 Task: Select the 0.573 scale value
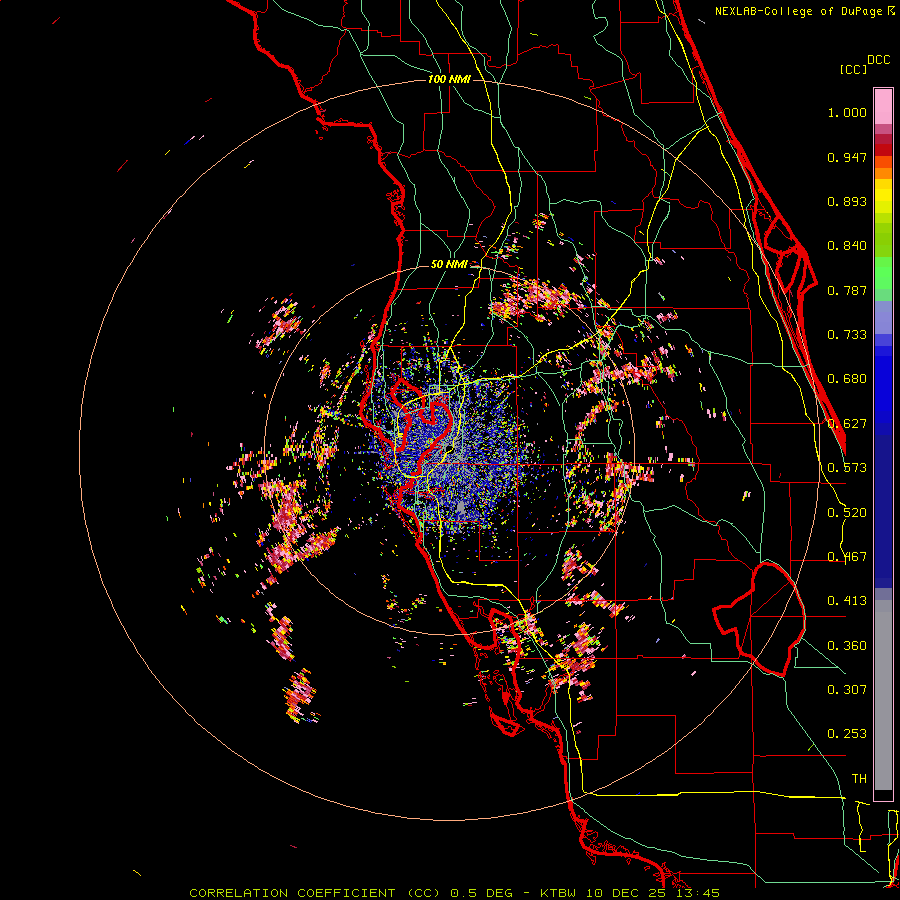tap(847, 468)
